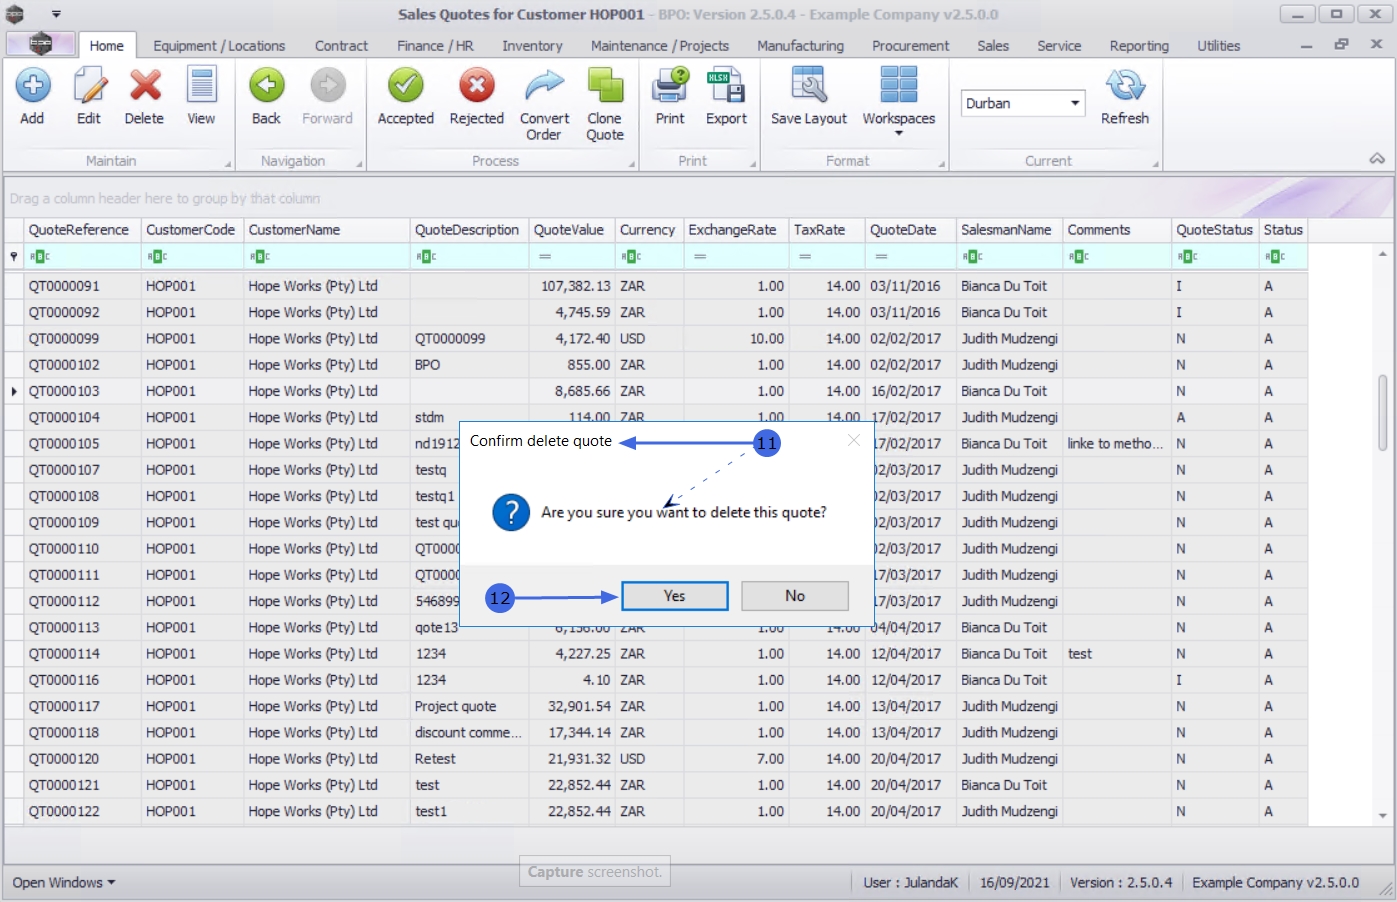This screenshot has height=902, width=1397.
Task: Open the Maintenance / Projects tab
Action: point(660,46)
